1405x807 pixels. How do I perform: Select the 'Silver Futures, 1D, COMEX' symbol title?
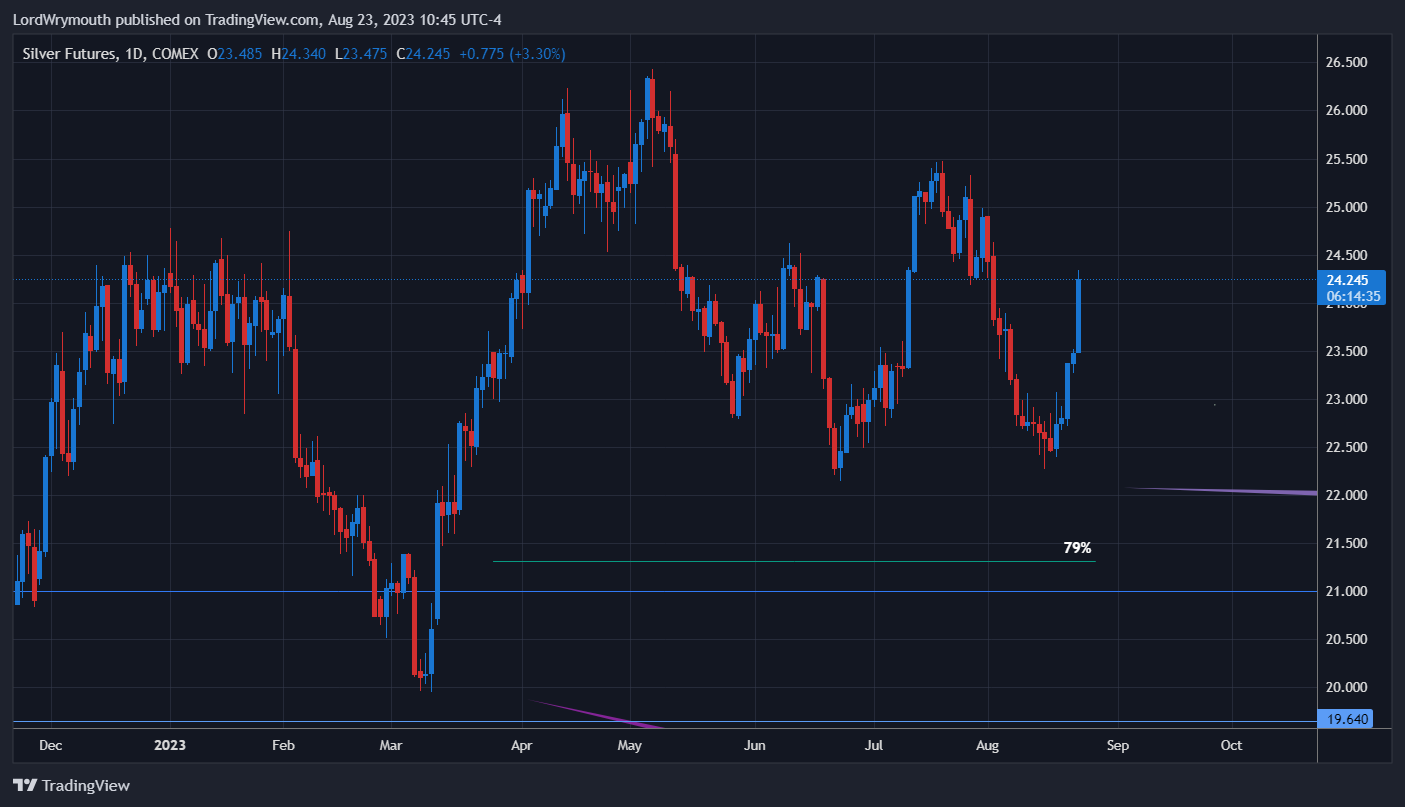pos(111,53)
